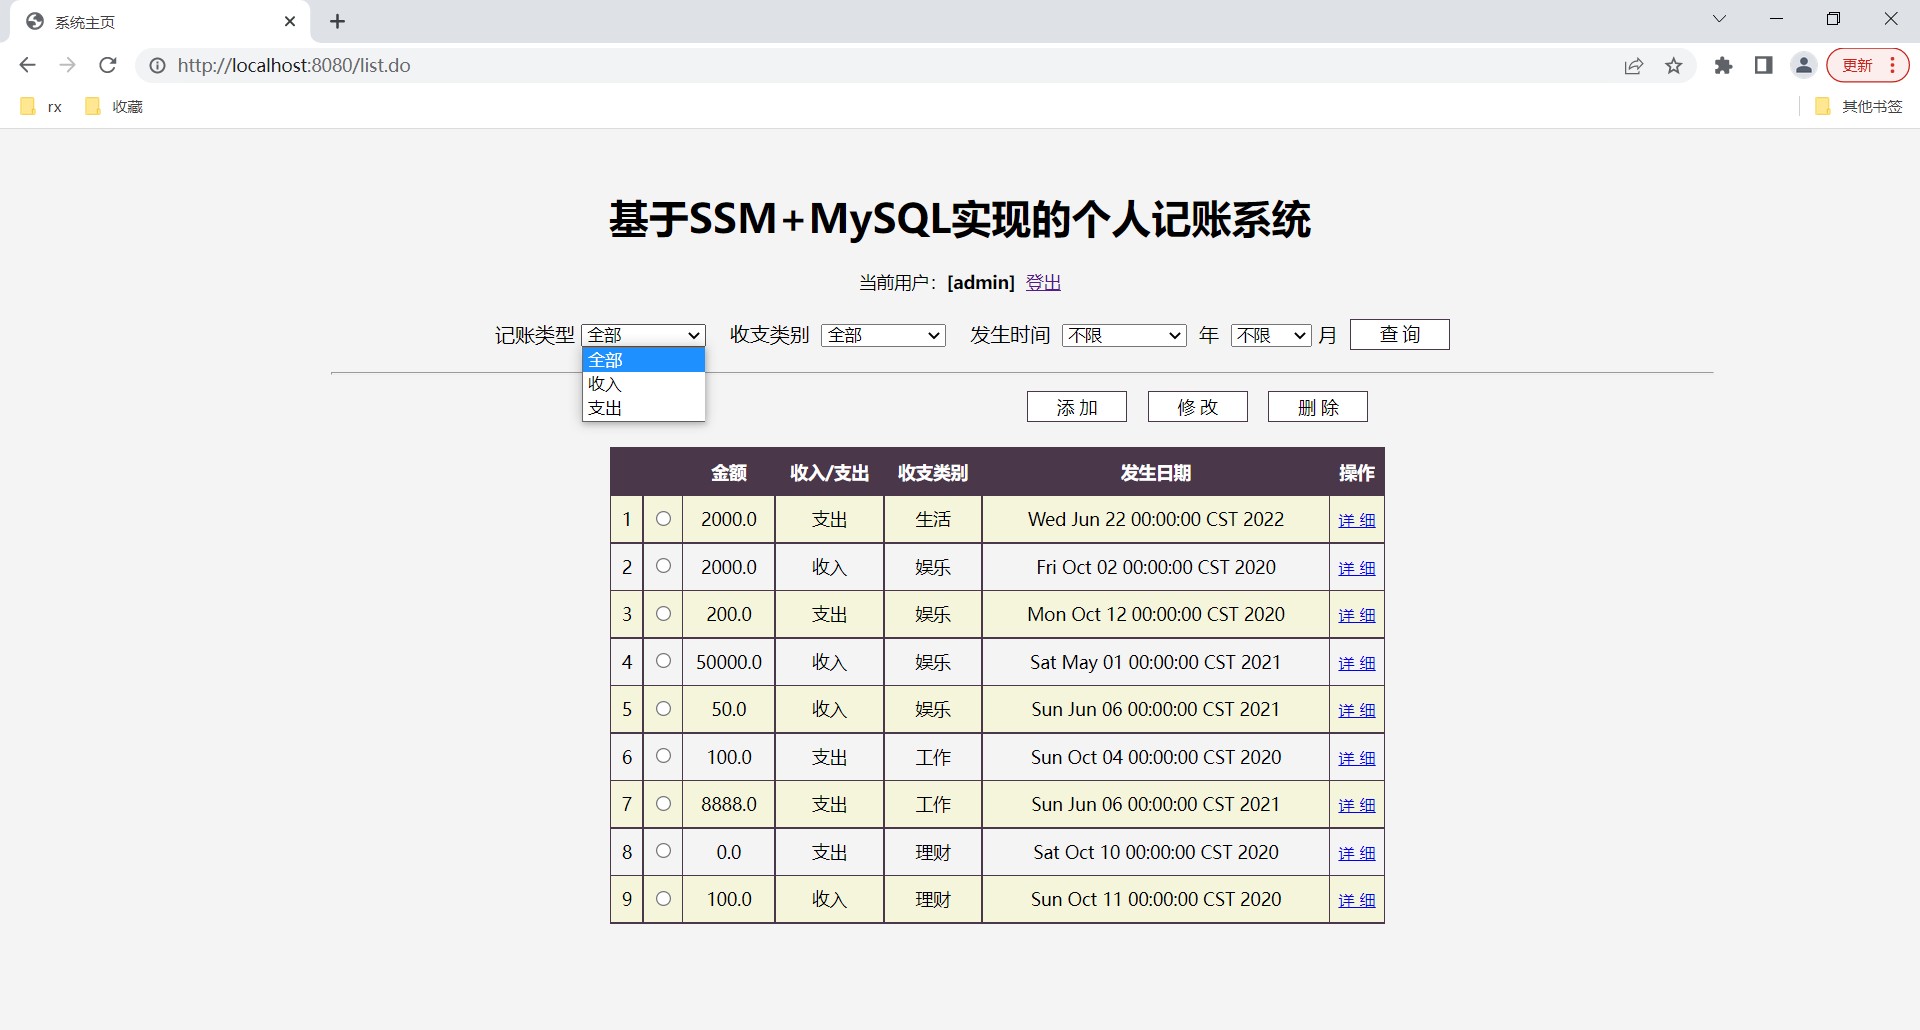This screenshot has width=1920, height=1030.
Task: View site information icon in address bar
Action: pos(158,65)
